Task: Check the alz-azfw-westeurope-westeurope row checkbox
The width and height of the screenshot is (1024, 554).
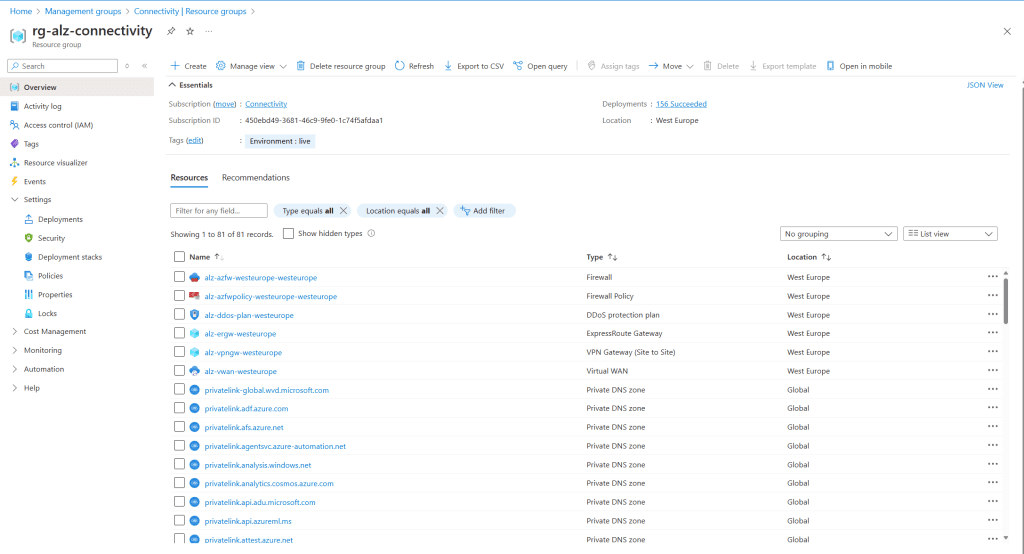Action: [179, 277]
